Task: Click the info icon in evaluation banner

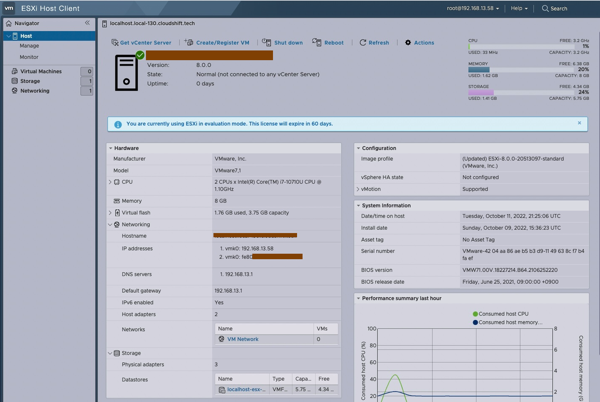Action: [118, 124]
